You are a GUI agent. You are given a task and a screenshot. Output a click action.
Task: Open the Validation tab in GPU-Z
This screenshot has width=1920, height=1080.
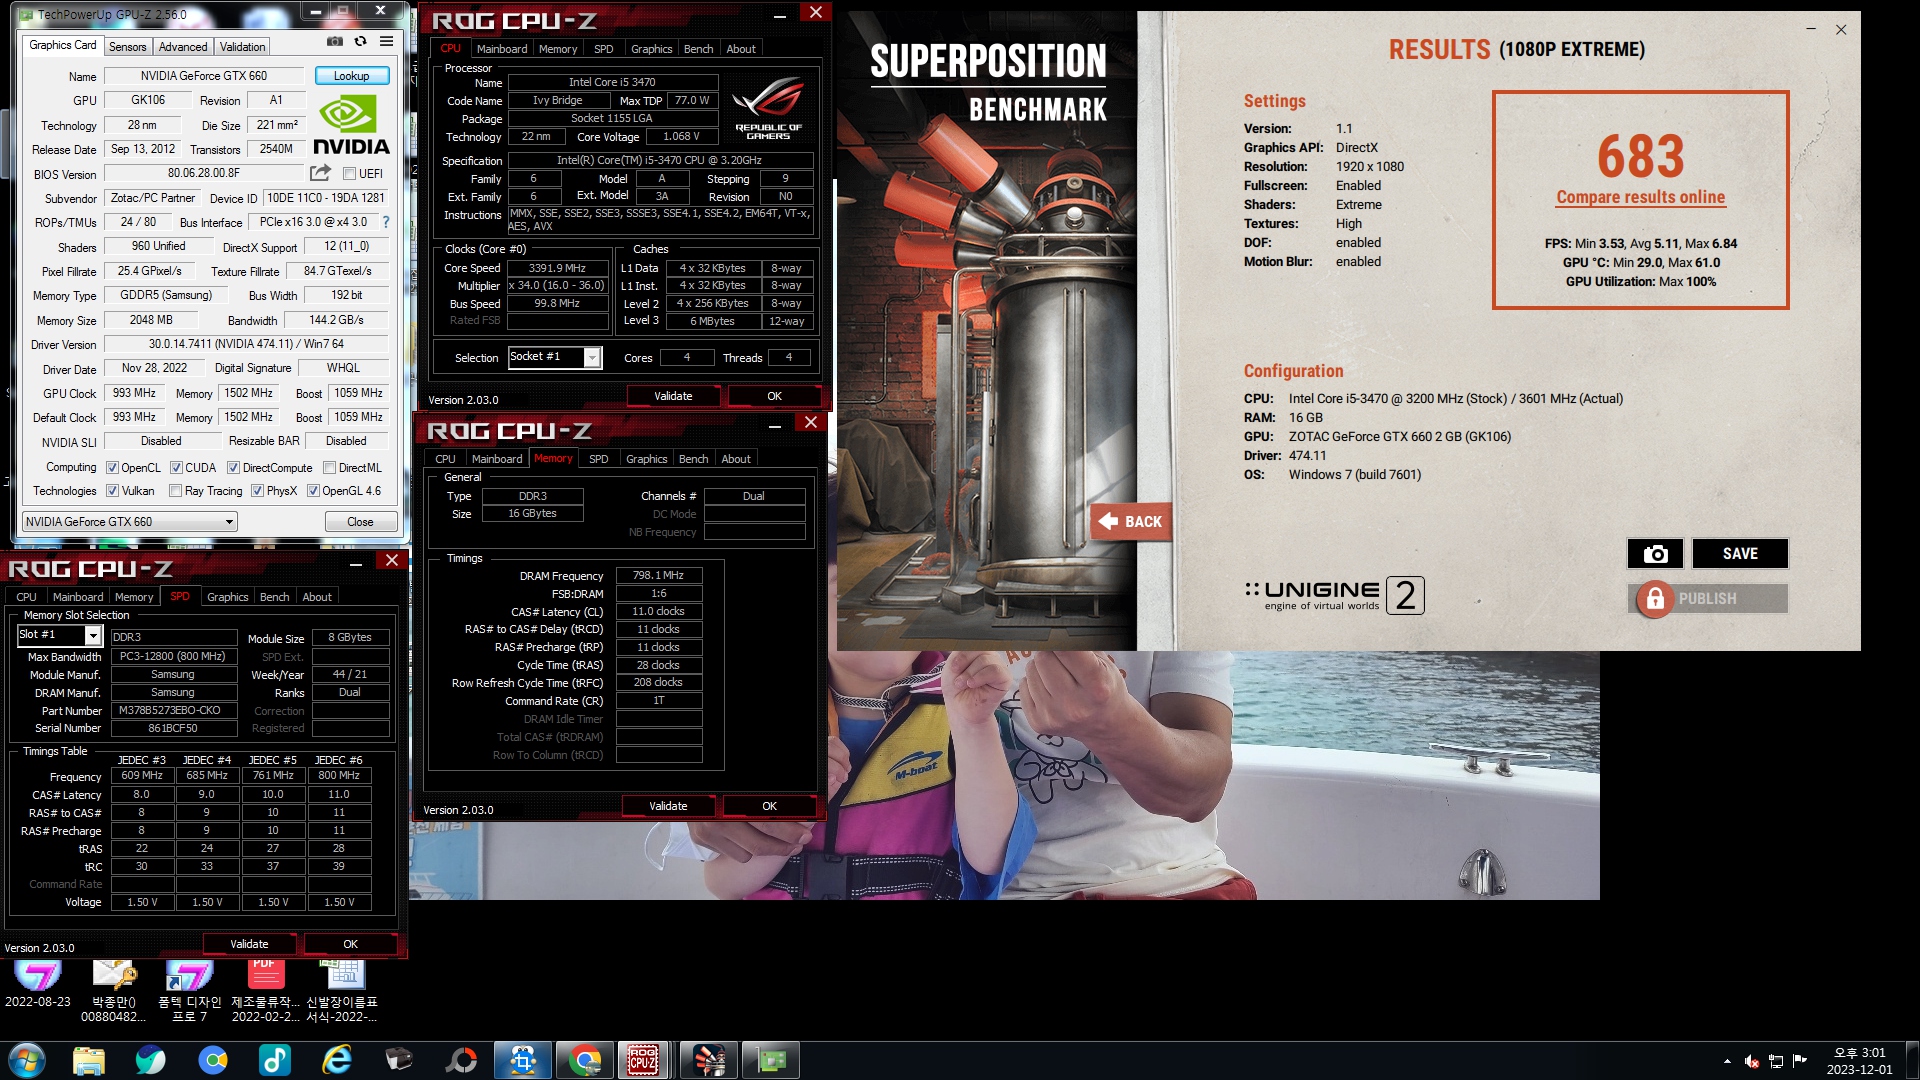(x=242, y=46)
